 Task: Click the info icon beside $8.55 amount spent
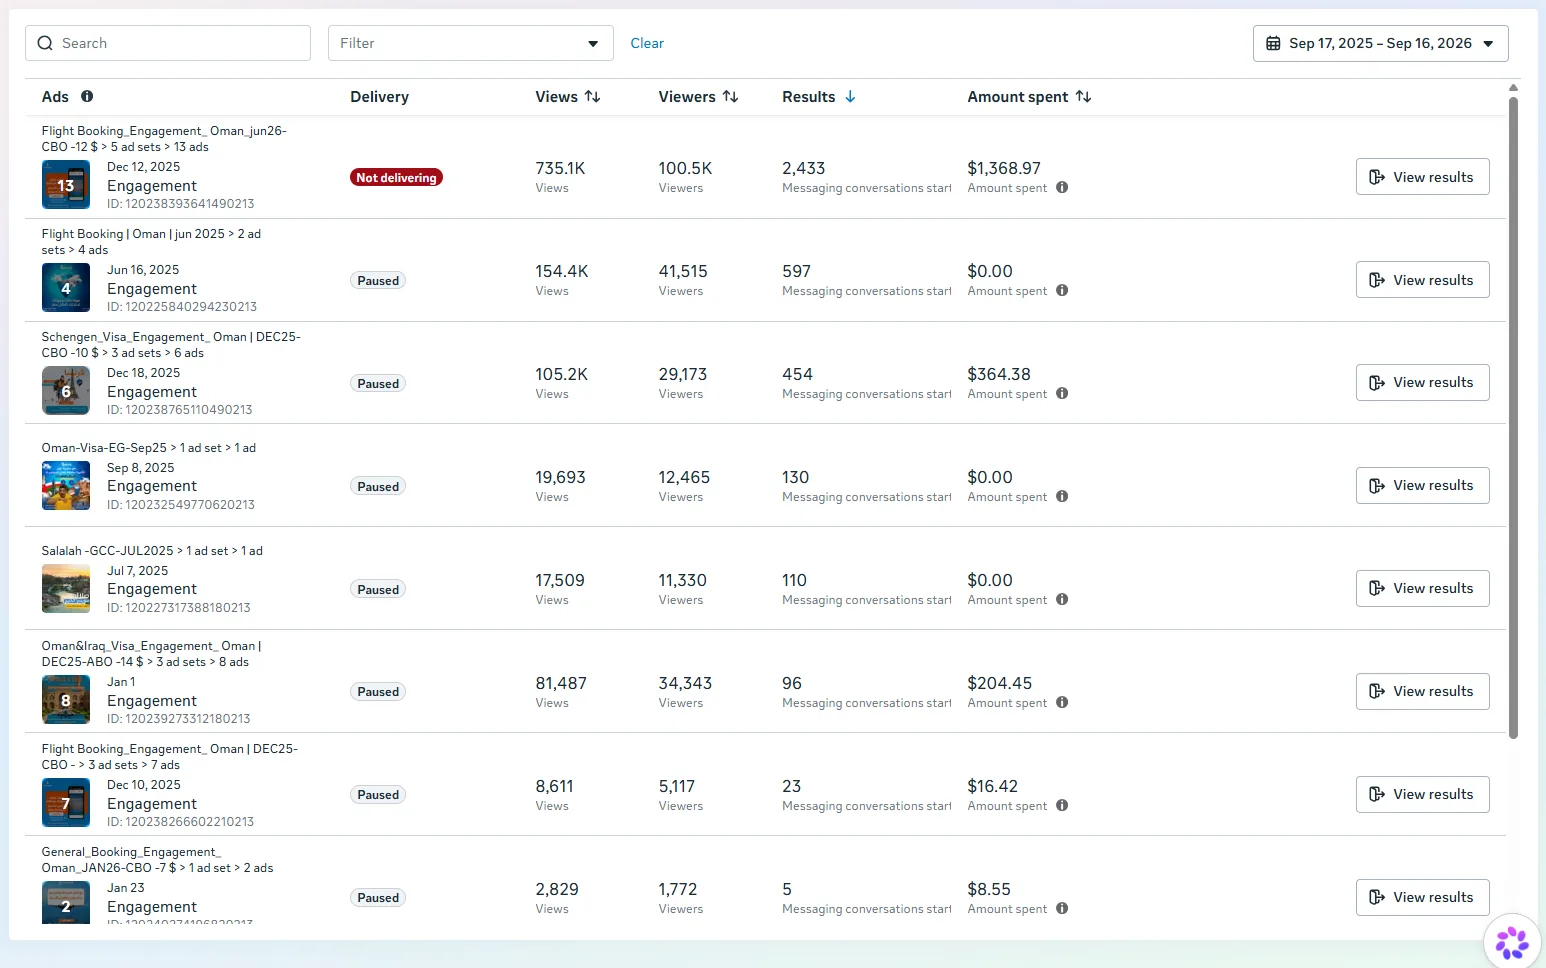click(x=1062, y=908)
